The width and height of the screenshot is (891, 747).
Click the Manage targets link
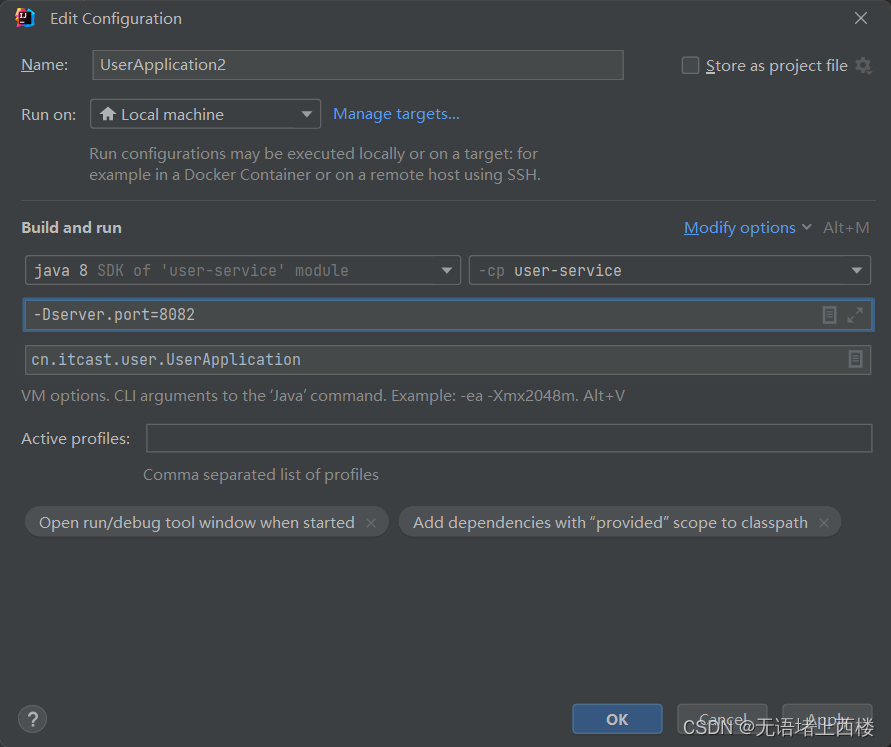pos(396,114)
